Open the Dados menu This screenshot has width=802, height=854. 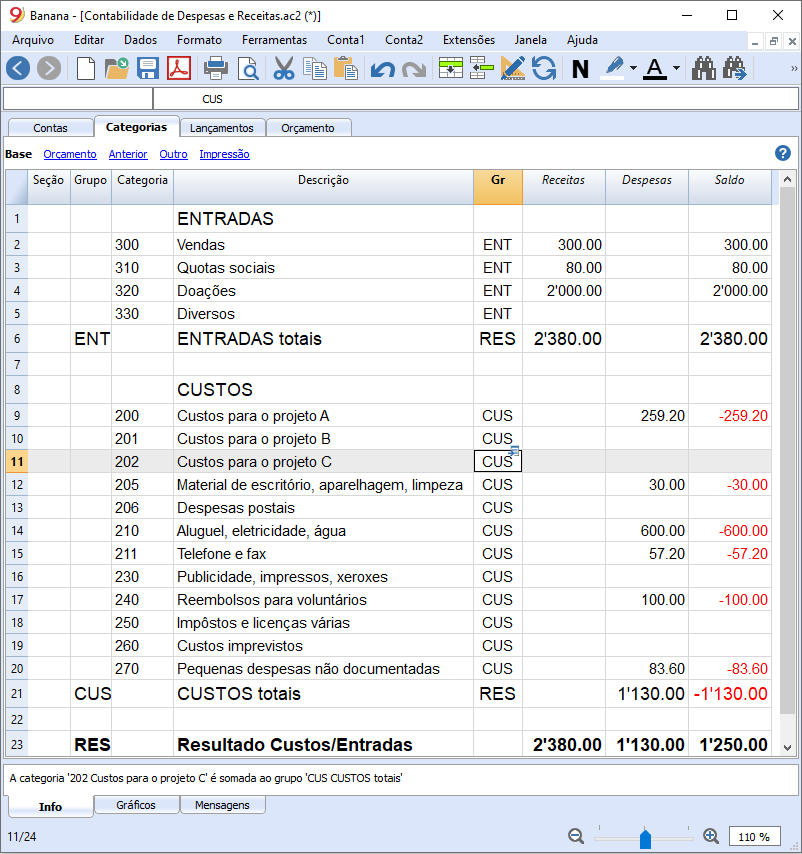coord(140,40)
